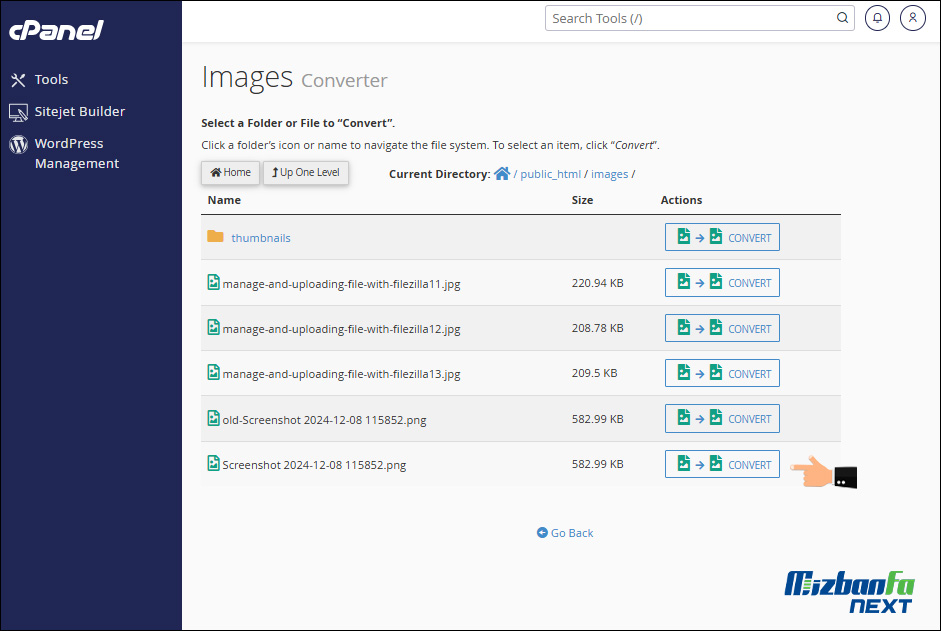This screenshot has width=941, height=631.
Task: Click the thumbnails folder icon
Action: coord(215,236)
